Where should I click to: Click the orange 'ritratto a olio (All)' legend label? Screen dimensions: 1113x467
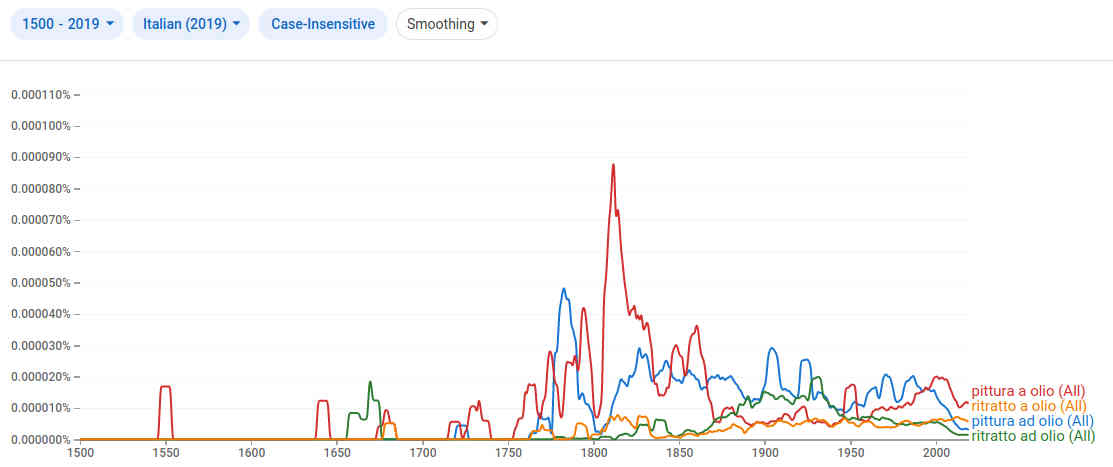1029,406
